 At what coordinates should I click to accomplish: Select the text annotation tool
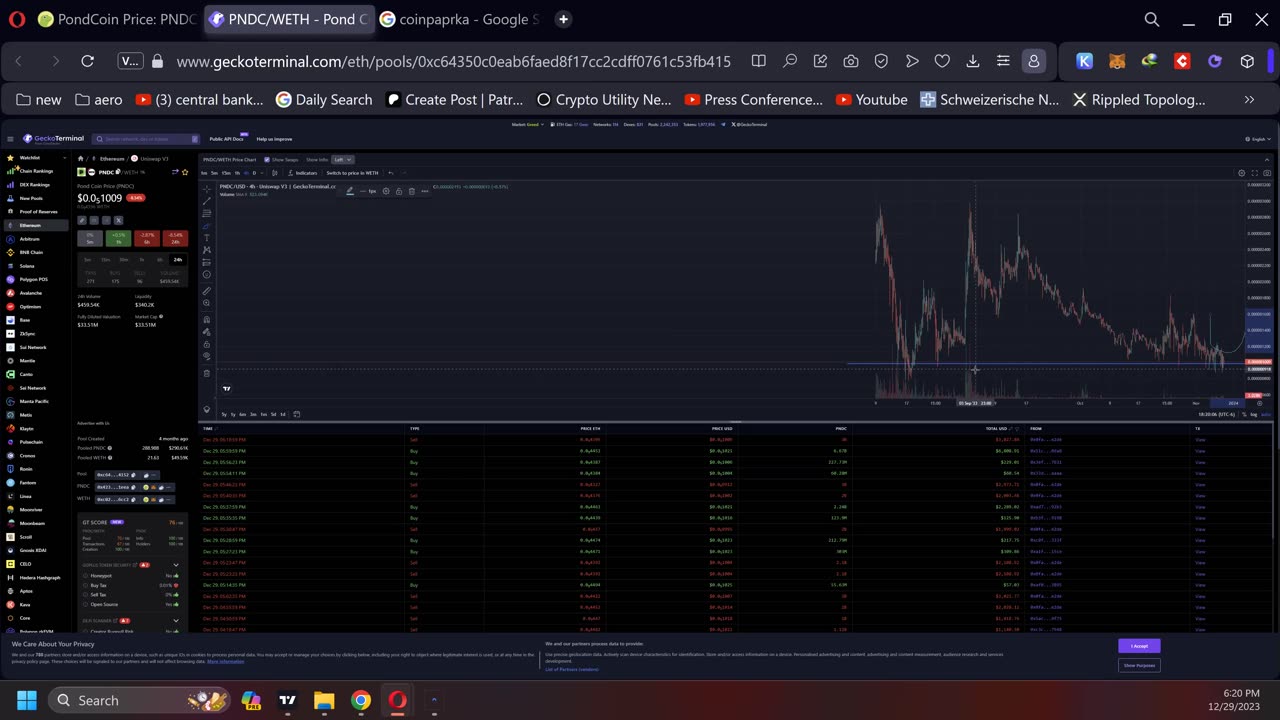(207, 238)
